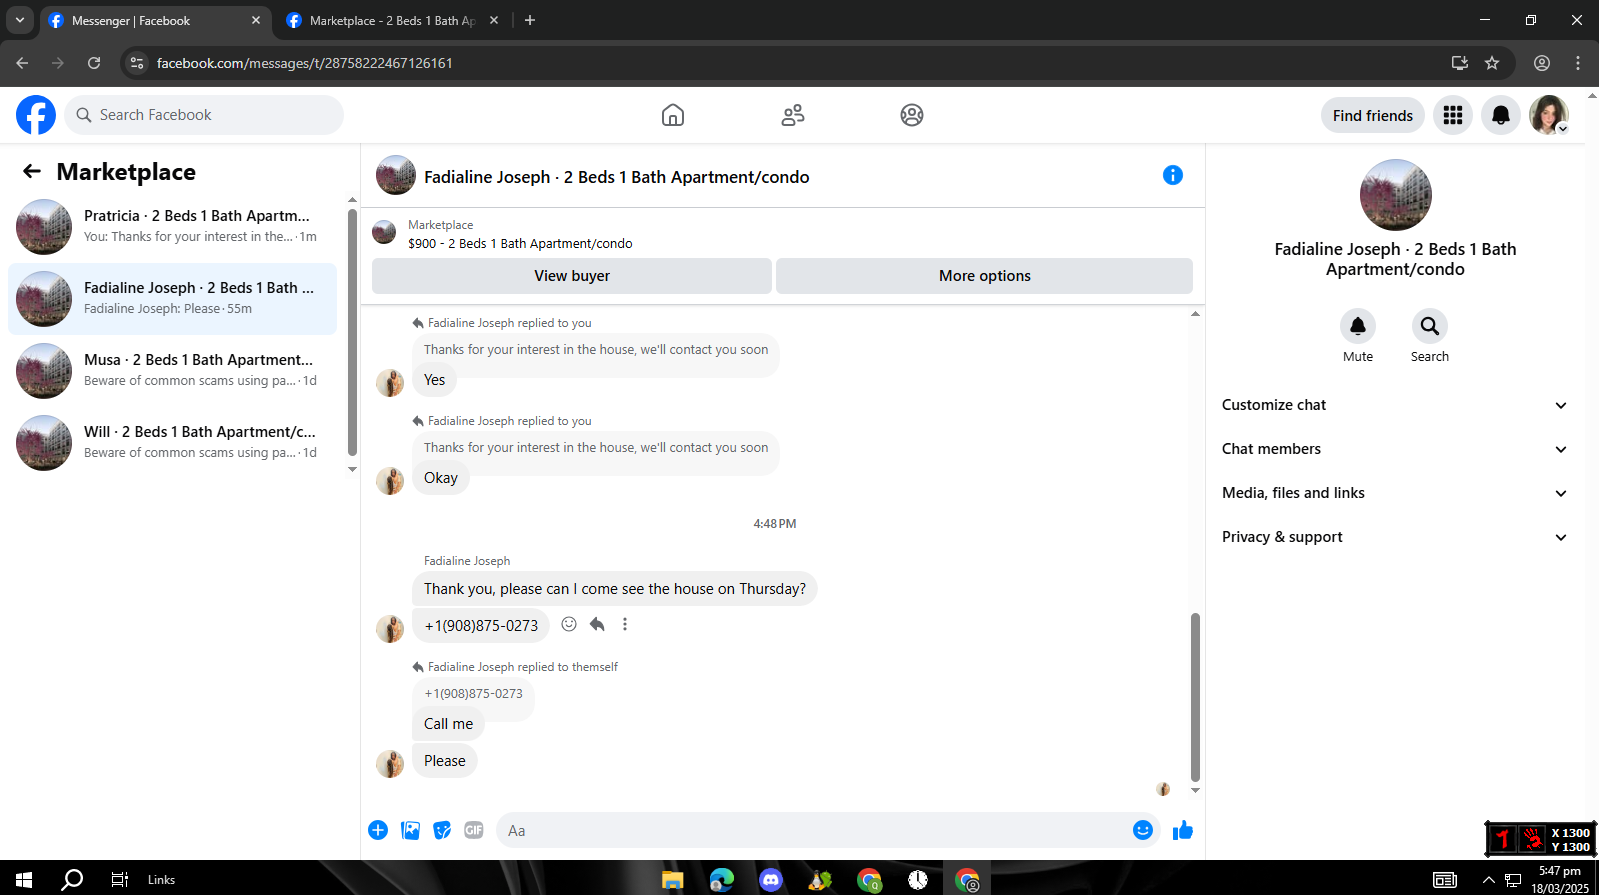Open Task View on the taskbar
This screenshot has height=895, width=1599.
tap(119, 879)
